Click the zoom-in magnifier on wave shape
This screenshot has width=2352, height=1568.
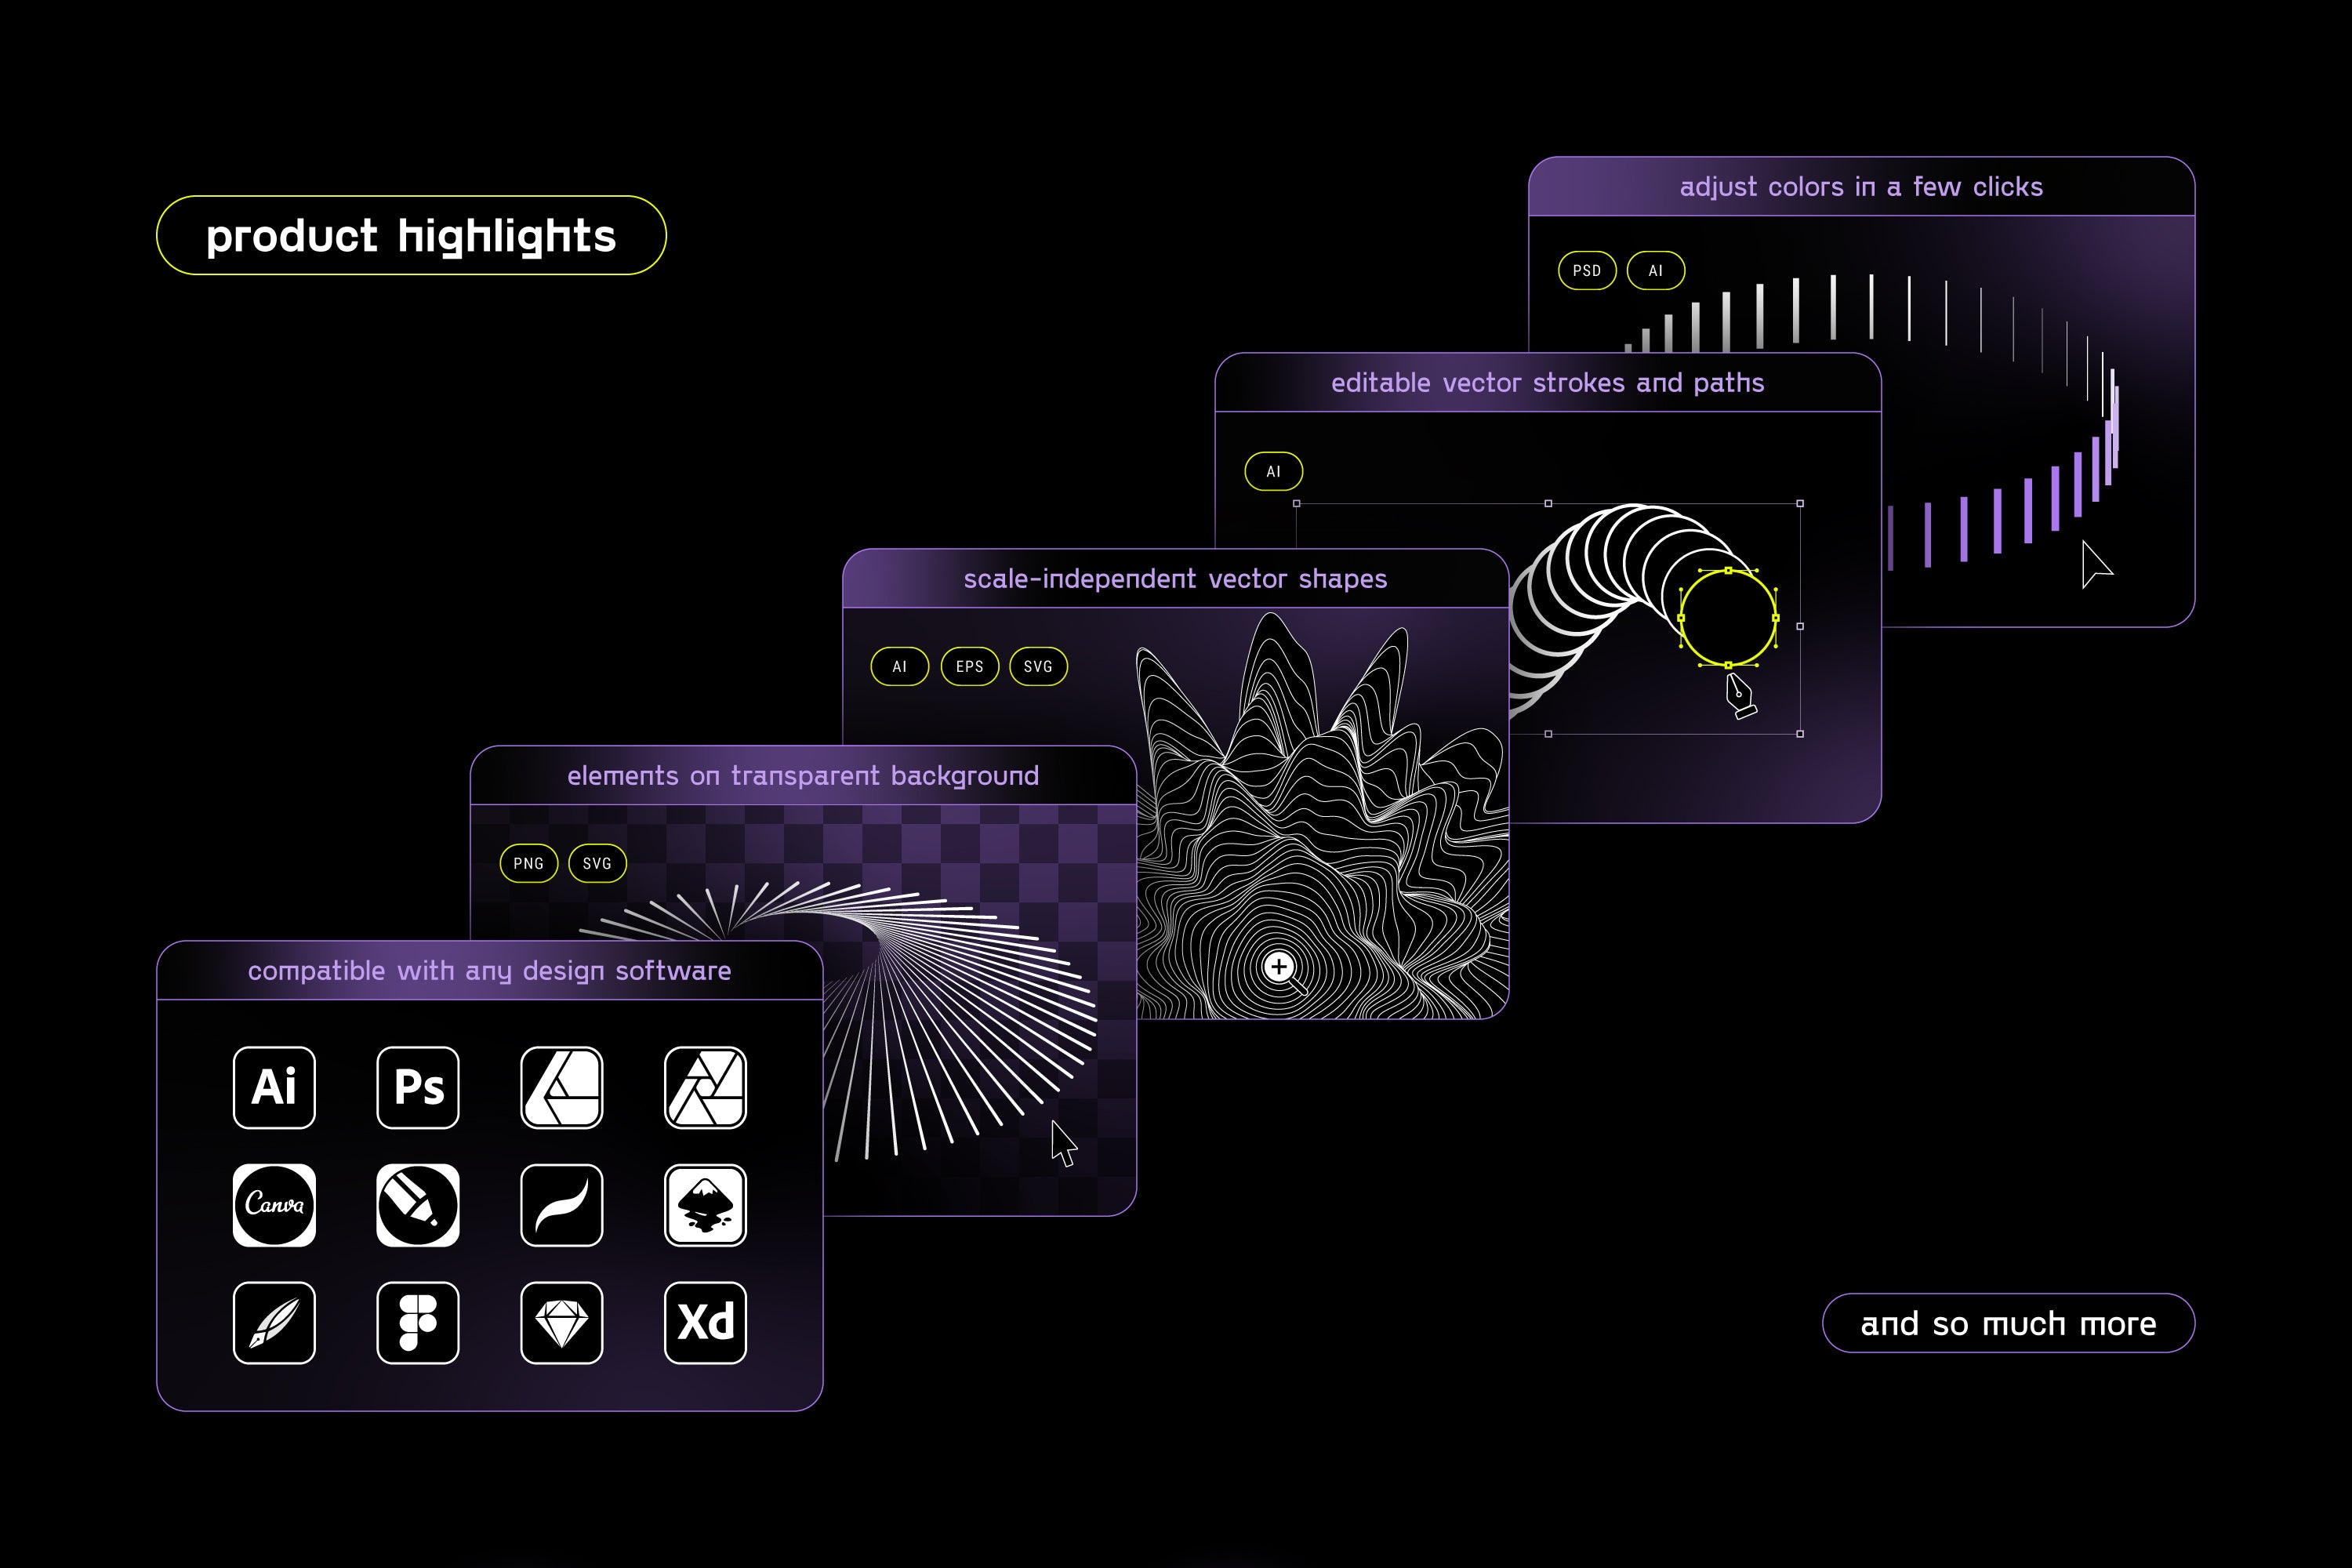point(1279,967)
